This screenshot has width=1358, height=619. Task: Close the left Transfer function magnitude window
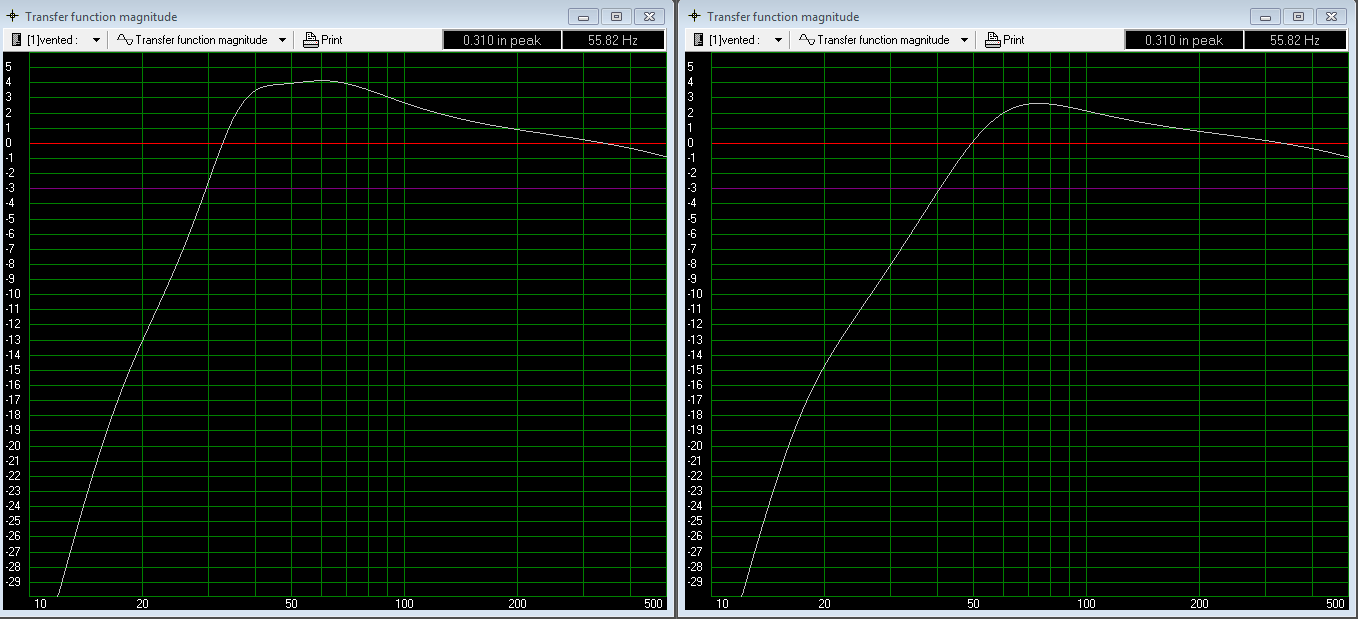pos(649,16)
